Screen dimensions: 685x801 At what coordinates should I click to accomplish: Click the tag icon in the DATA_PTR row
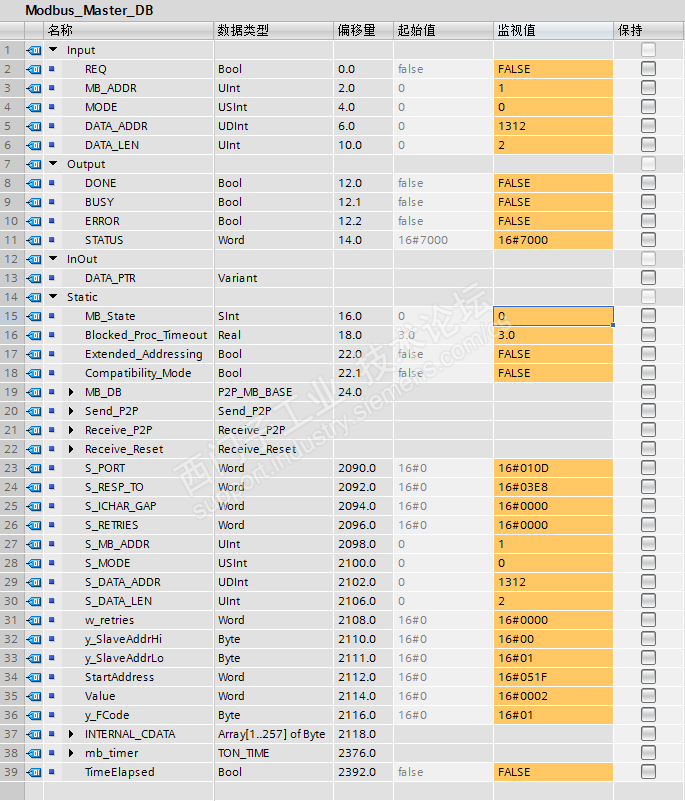click(x=34, y=278)
